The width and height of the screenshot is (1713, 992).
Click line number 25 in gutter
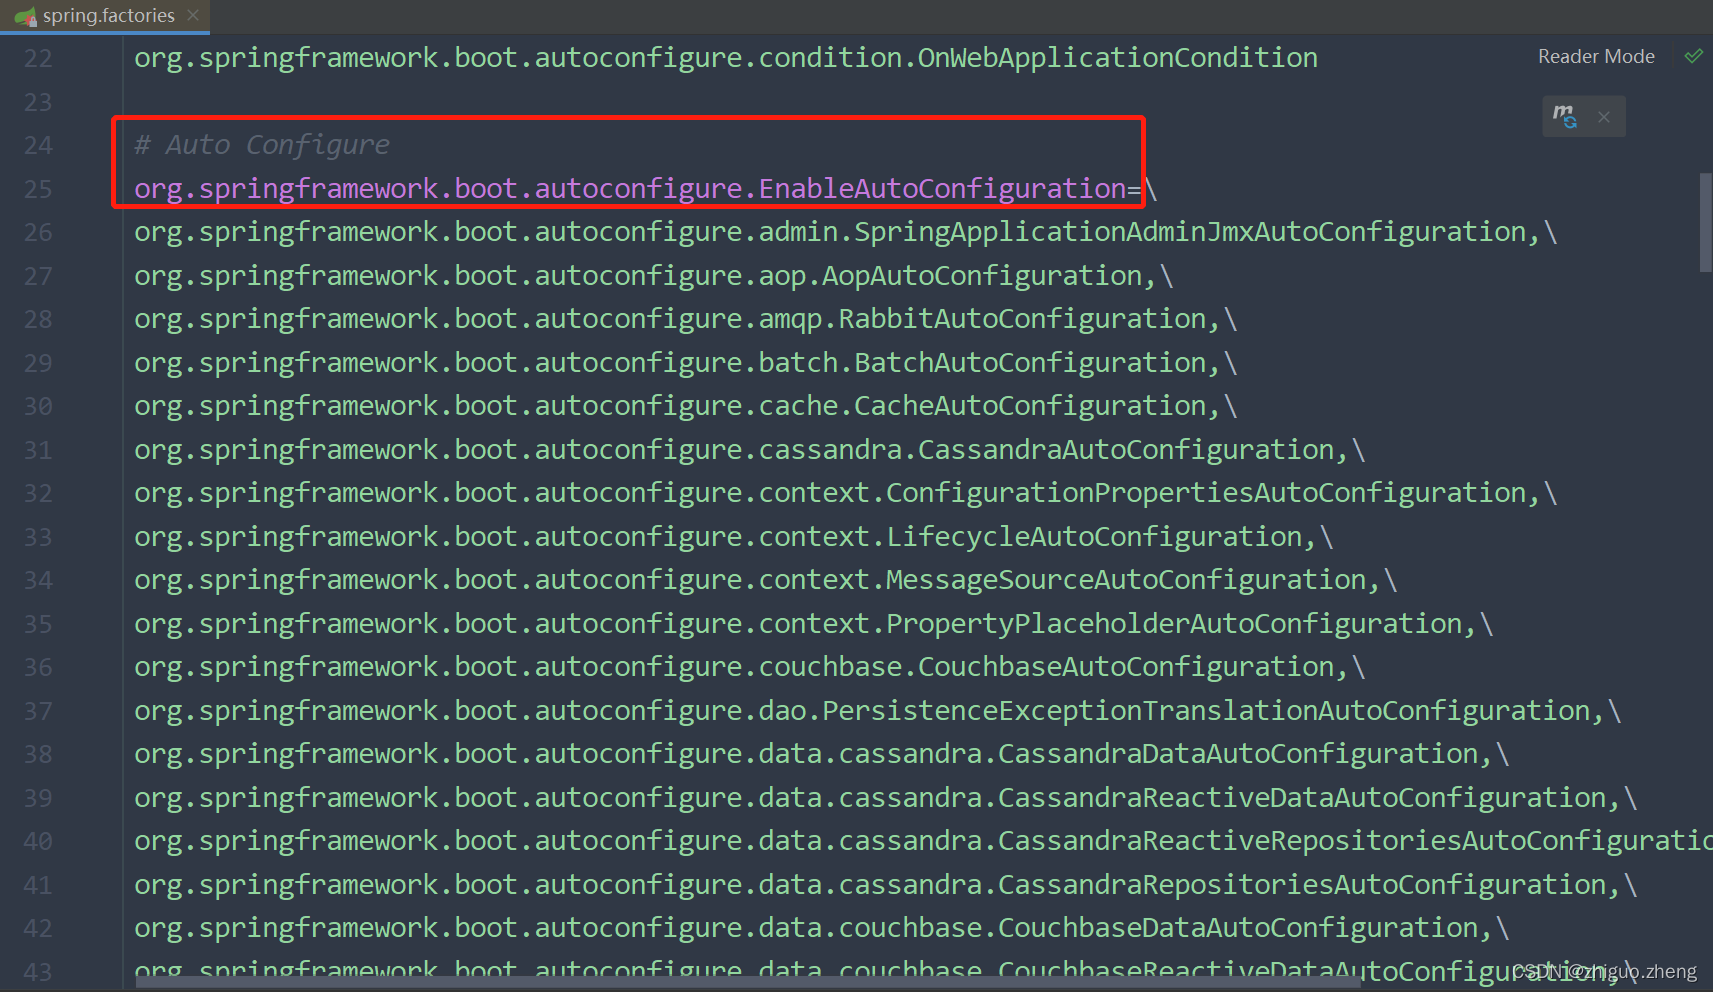coord(38,189)
